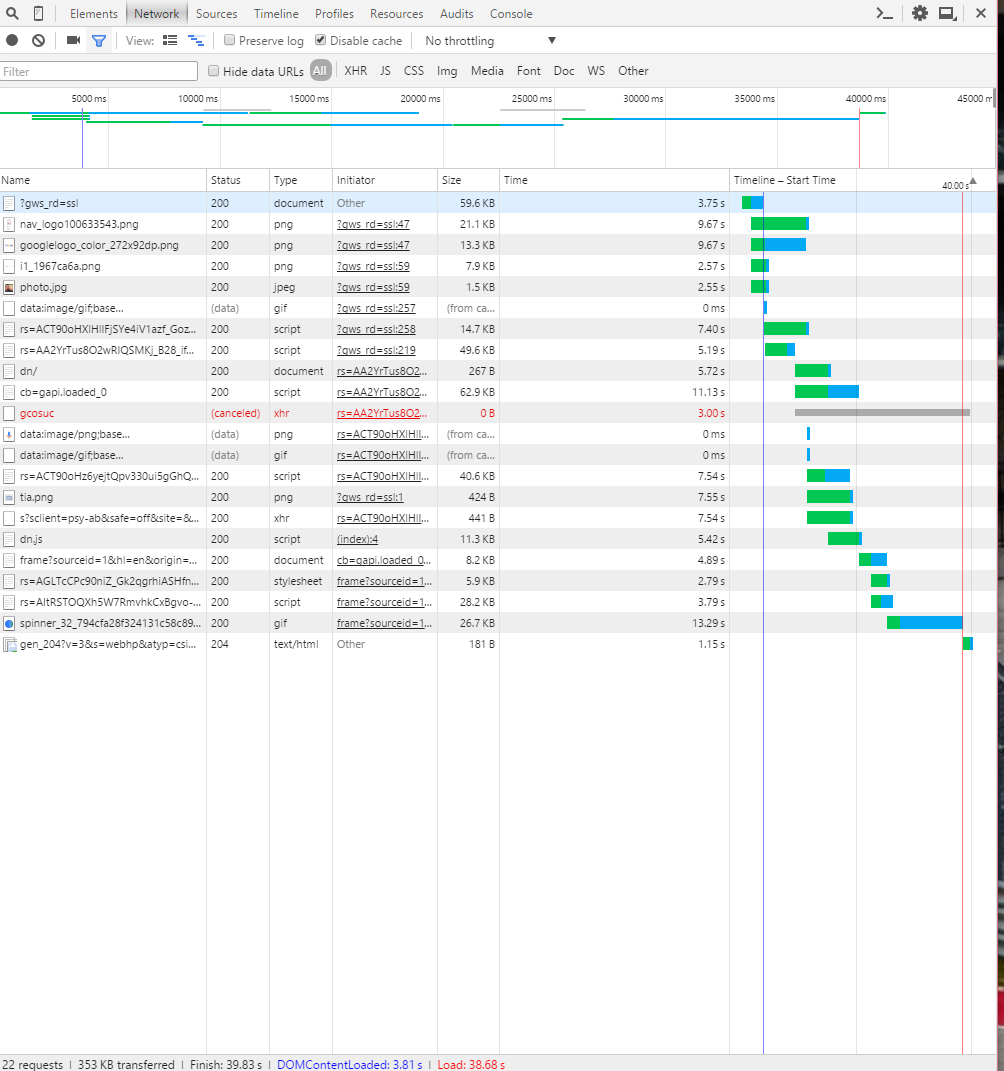This screenshot has height=1071, width=1004.
Task: Select the canceled gcosuc request row
Action: [498, 413]
